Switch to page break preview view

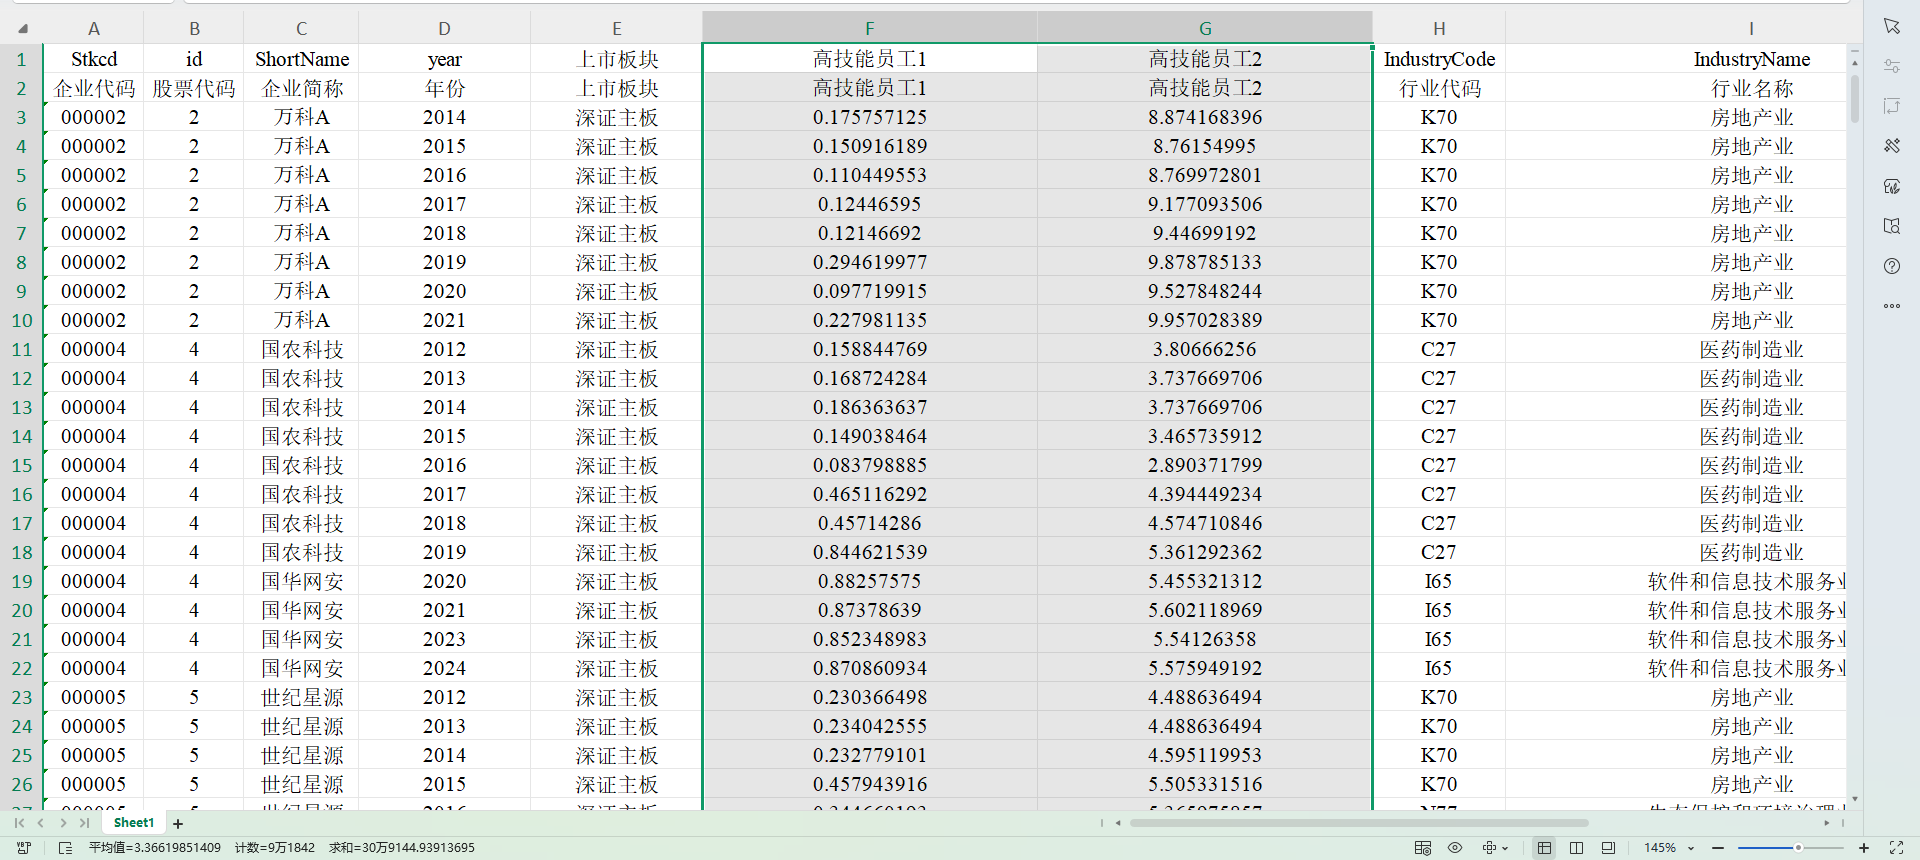(1576, 848)
